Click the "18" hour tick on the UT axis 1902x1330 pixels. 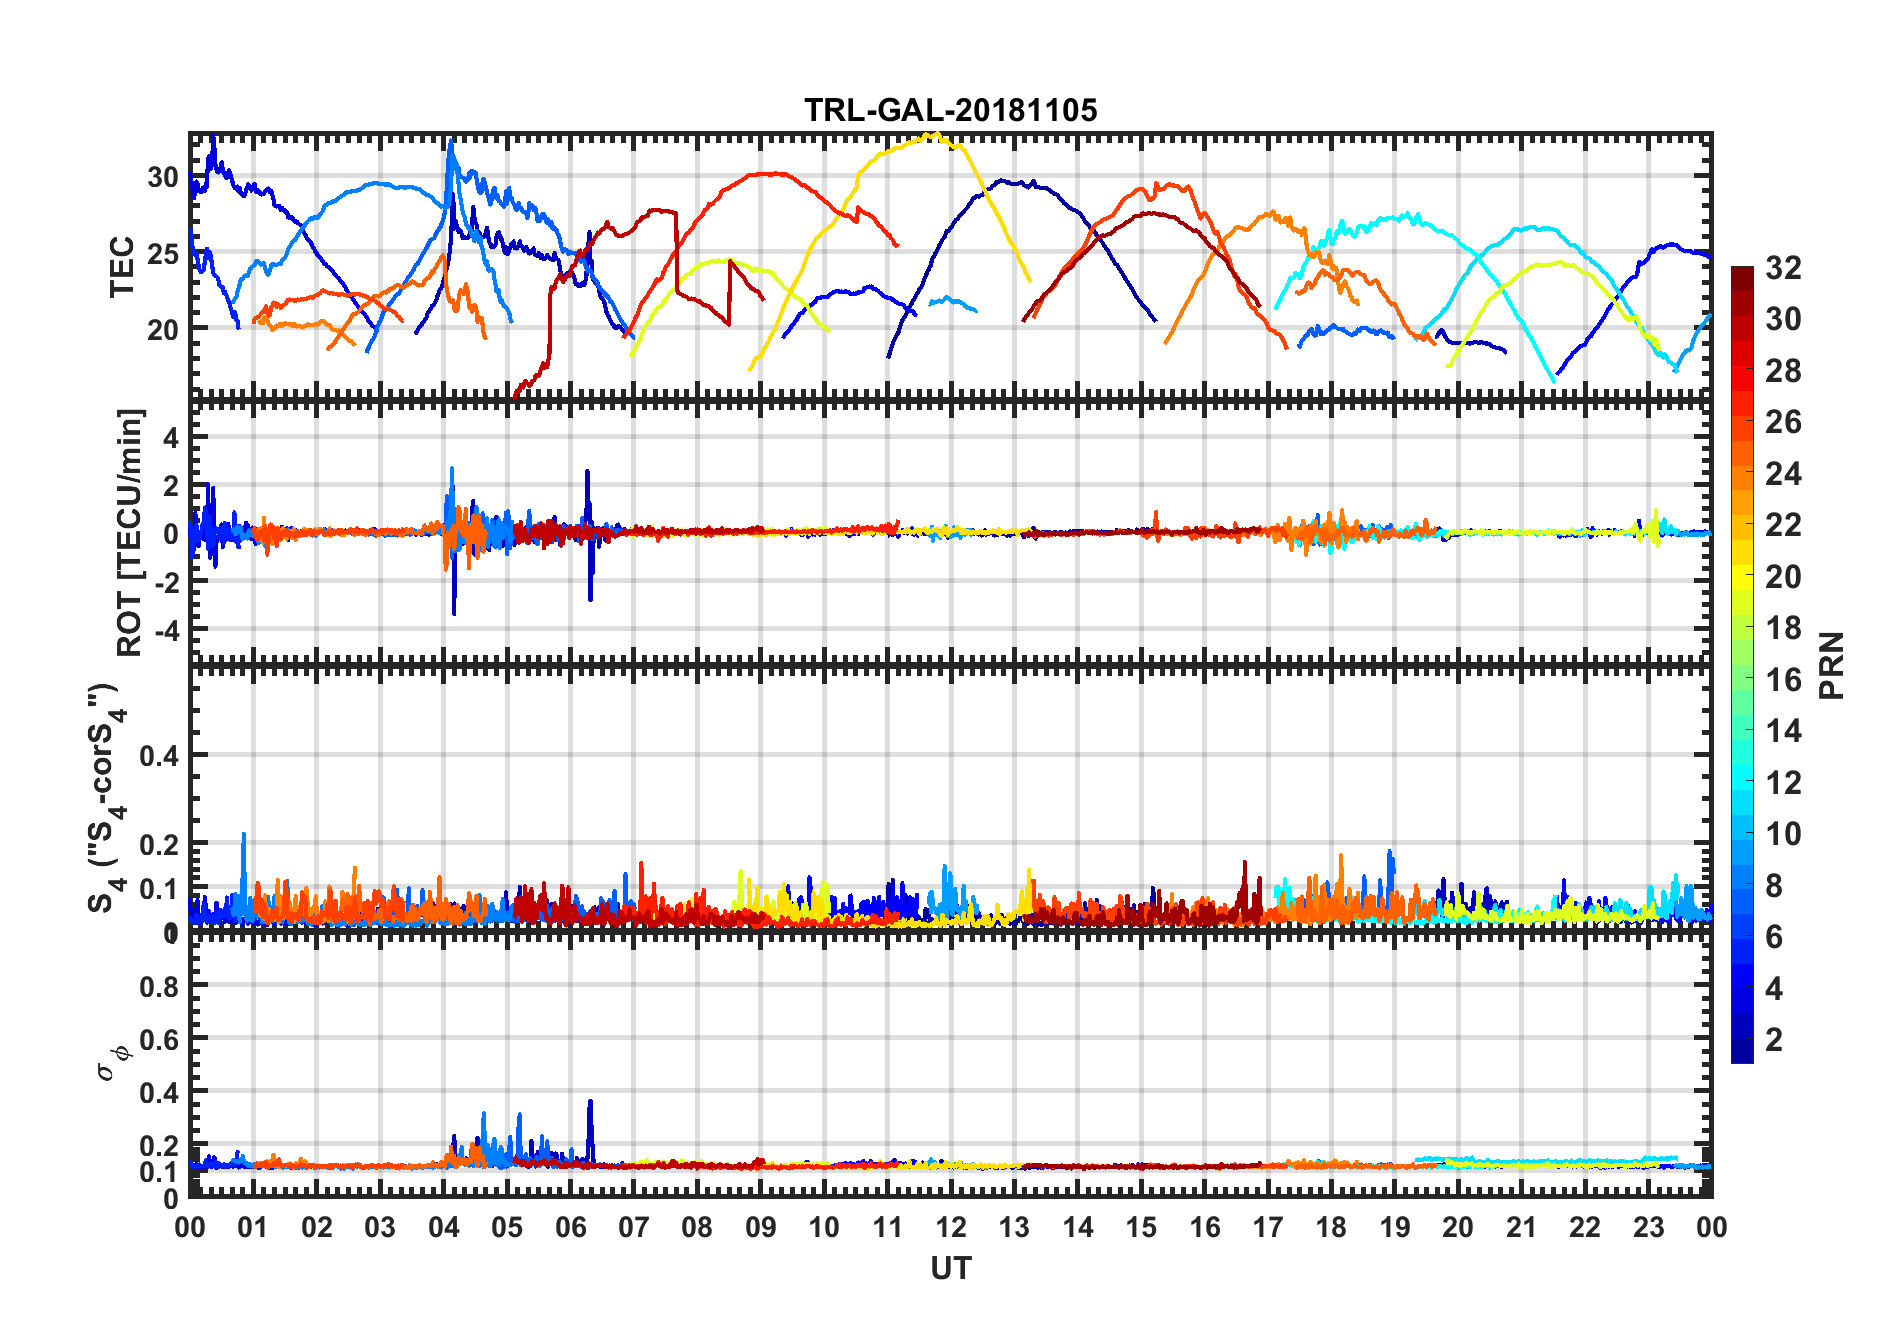tap(1331, 1227)
